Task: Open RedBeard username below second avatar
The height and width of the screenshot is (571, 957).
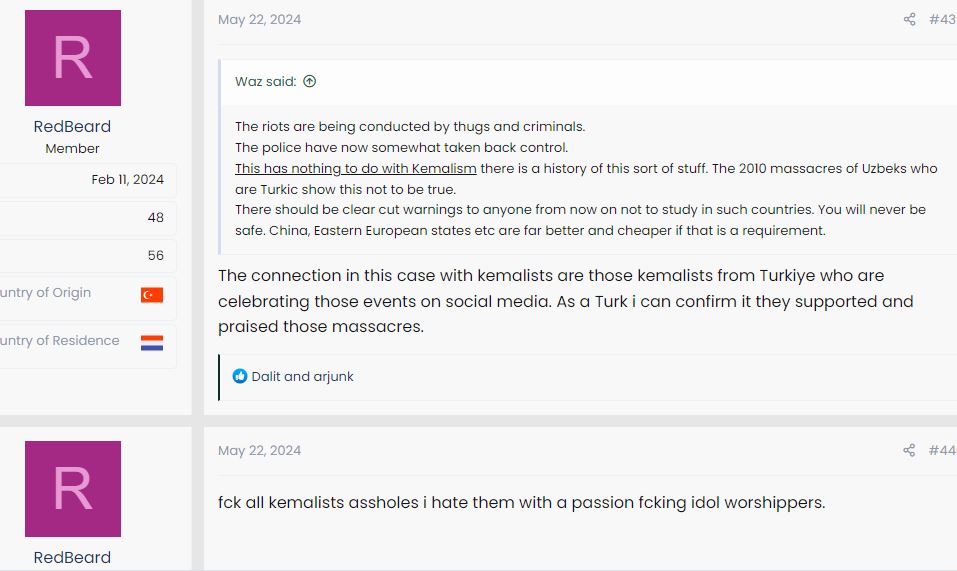Action: [72, 558]
